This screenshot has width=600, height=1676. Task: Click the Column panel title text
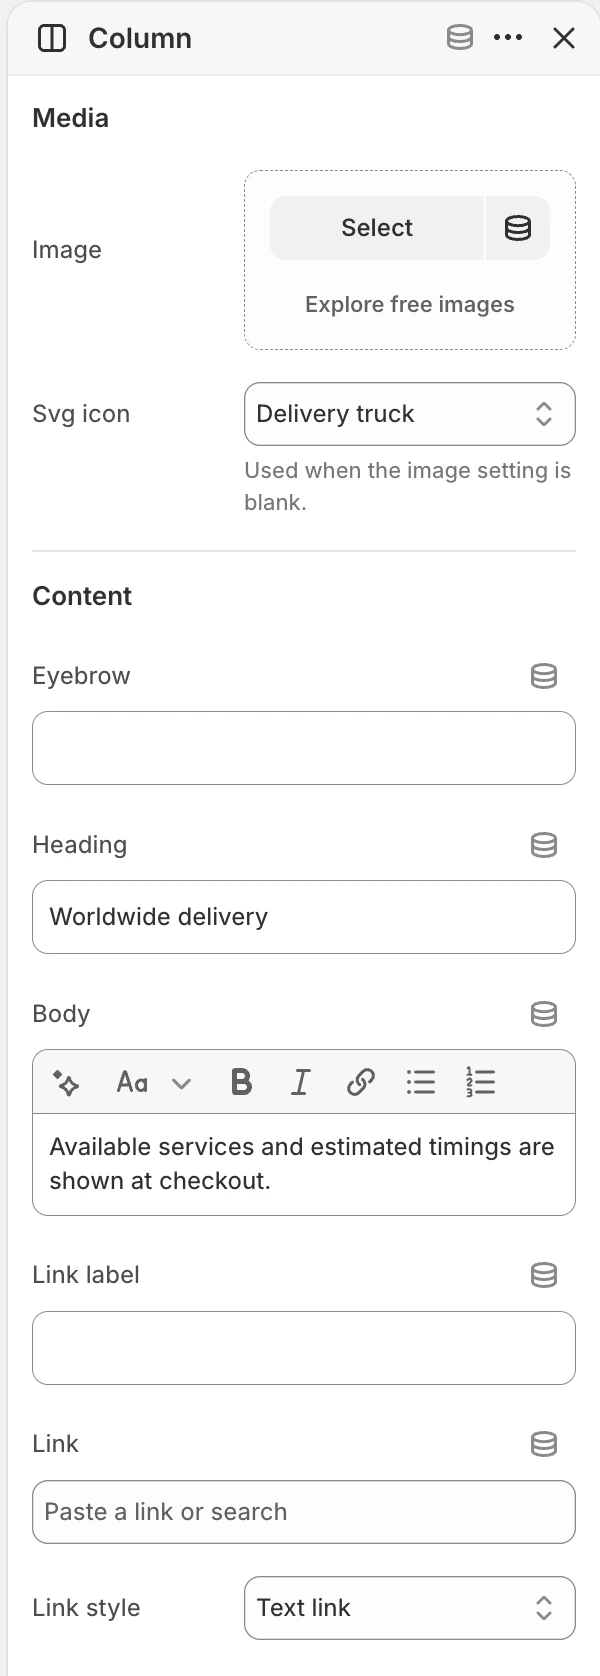pyautogui.click(x=140, y=38)
